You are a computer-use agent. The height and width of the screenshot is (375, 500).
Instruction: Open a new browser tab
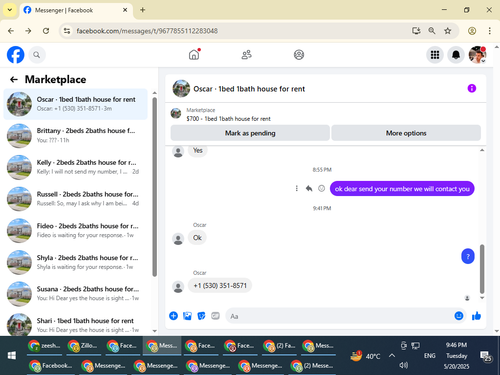click(x=143, y=10)
